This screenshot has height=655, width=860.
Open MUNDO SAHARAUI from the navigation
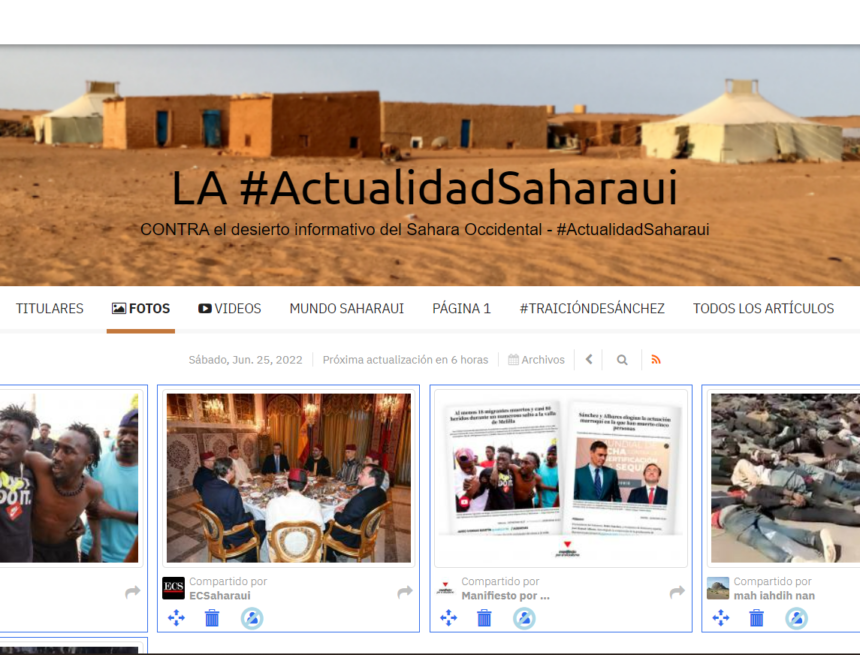point(346,309)
